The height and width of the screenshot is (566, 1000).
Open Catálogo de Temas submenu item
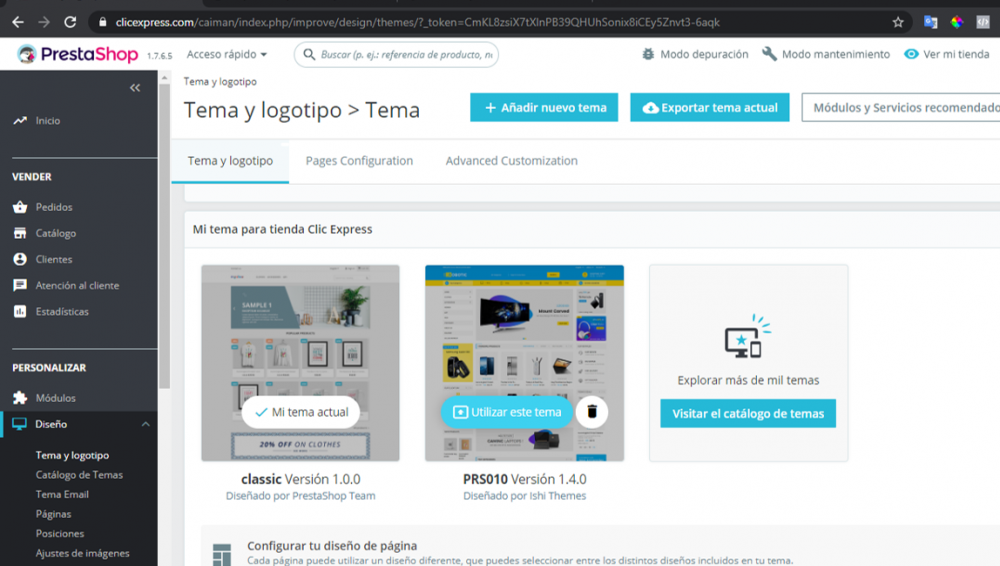pyautogui.click(x=79, y=475)
